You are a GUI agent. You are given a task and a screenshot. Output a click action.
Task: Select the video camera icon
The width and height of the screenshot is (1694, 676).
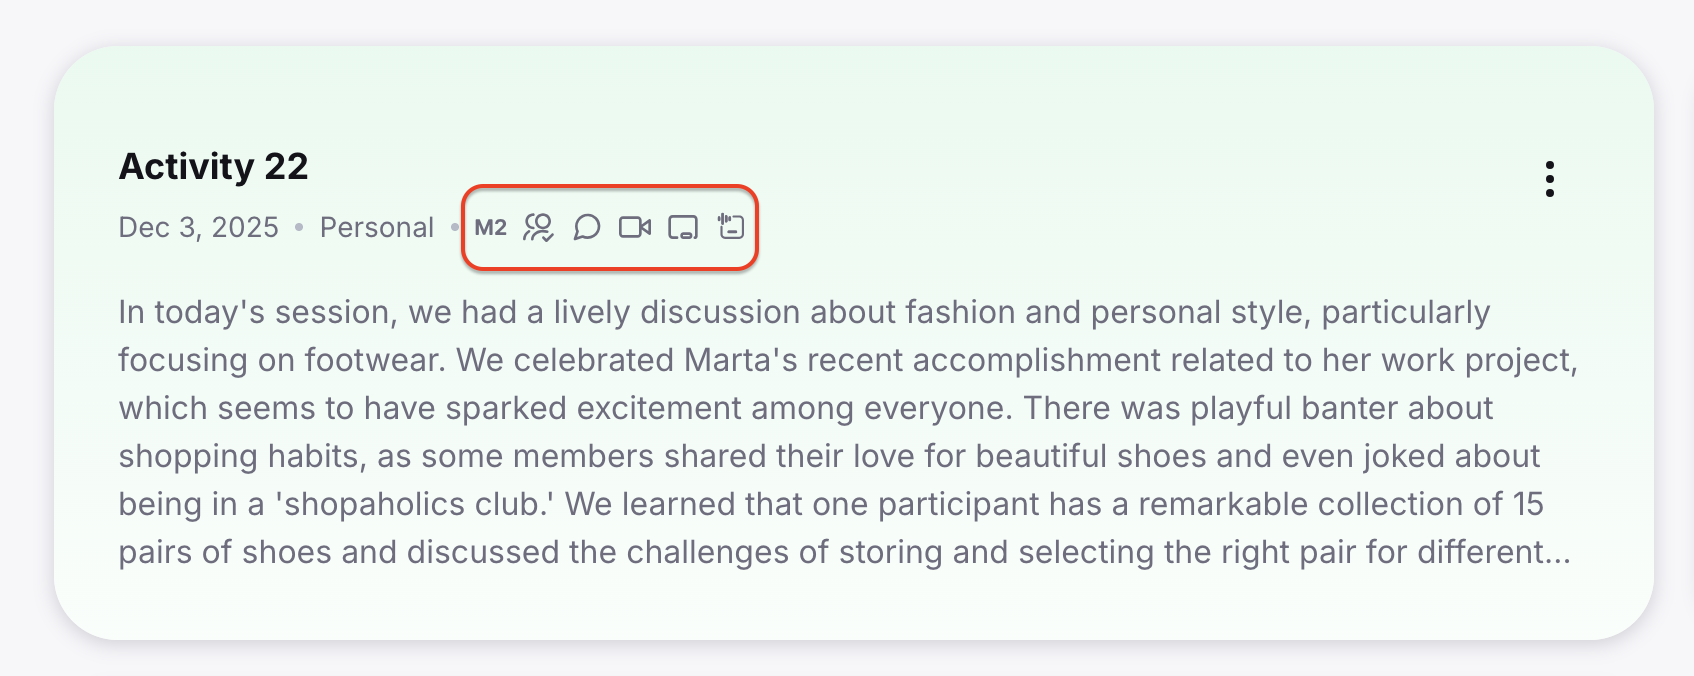point(635,228)
